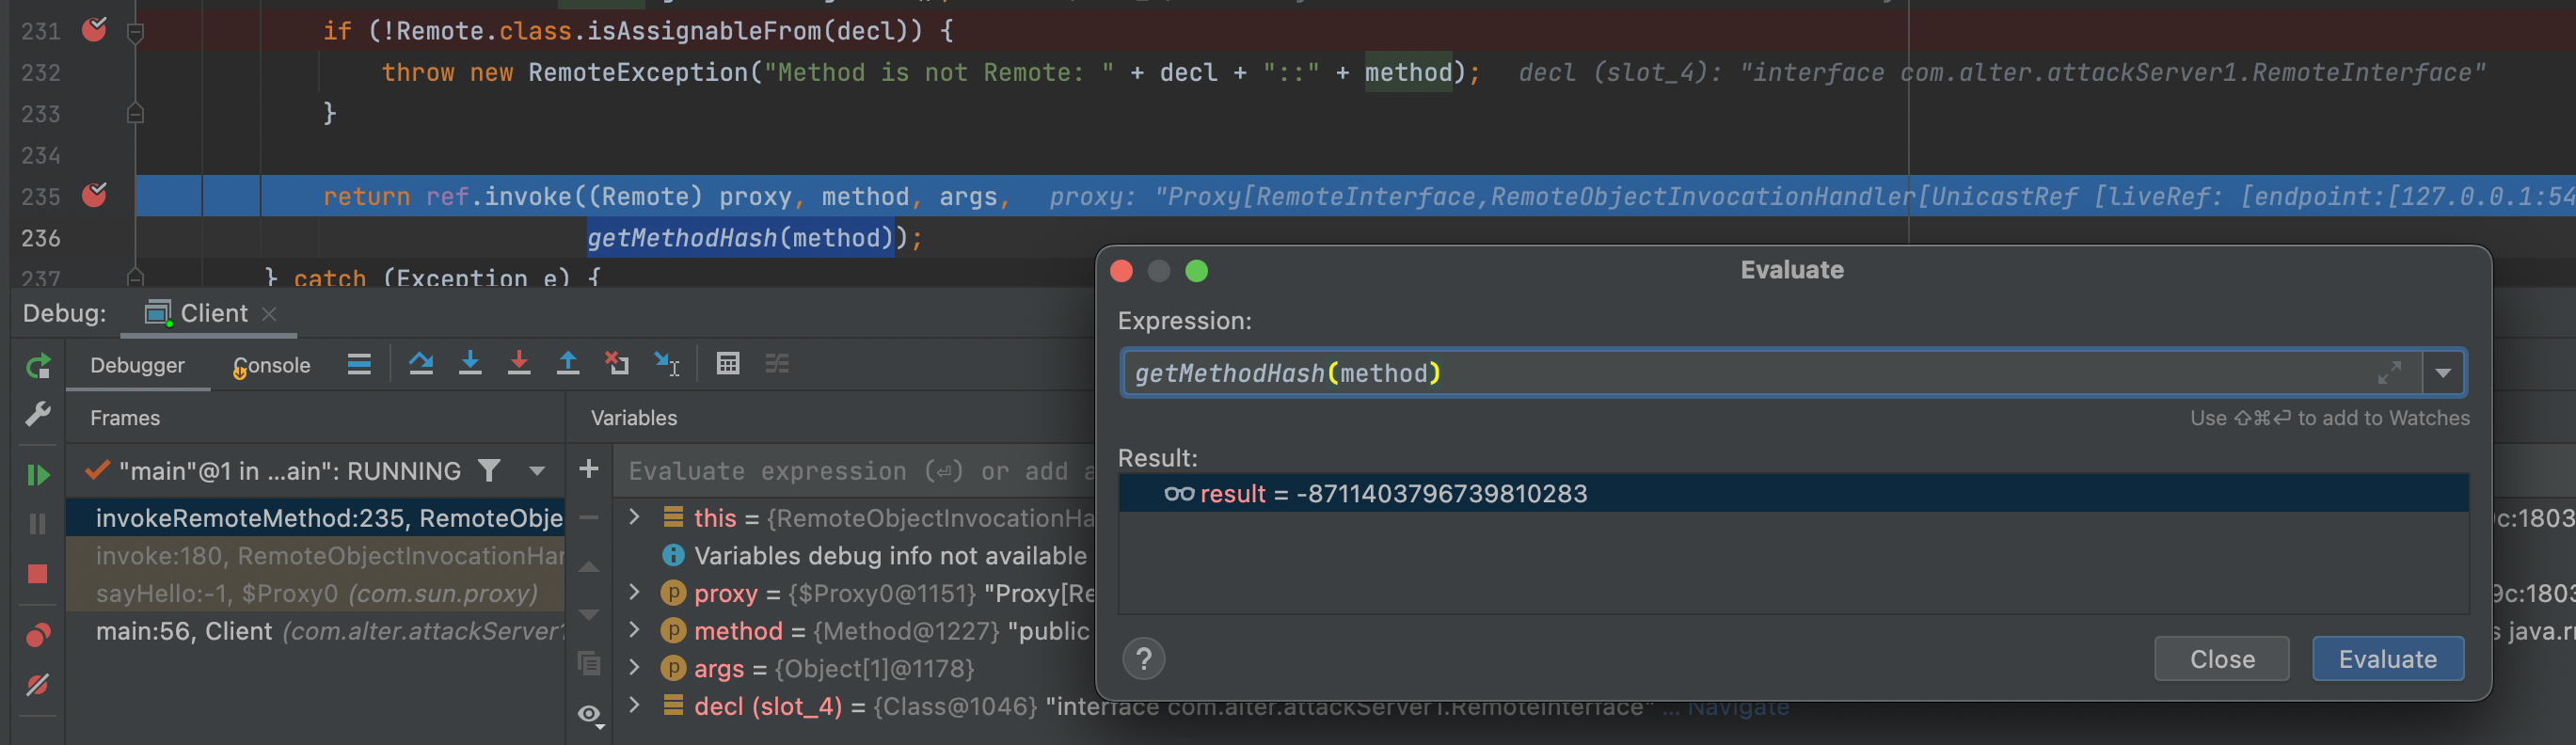
Task: Toggle breakpoint on line 231
Action: pyautogui.click(x=95, y=30)
